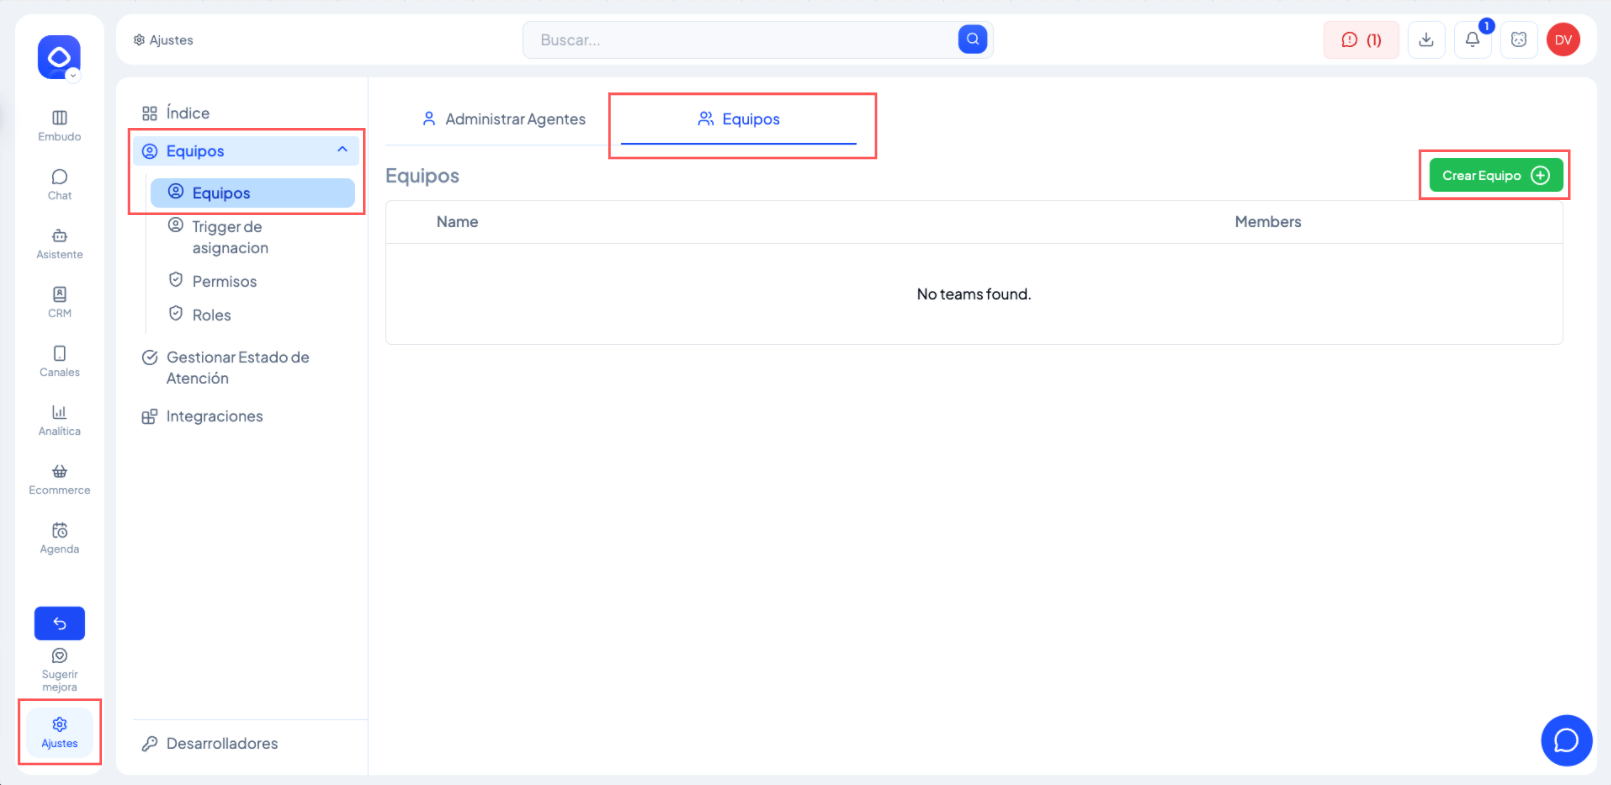Click the Crear Equipo button
Viewport: 1611px width, 785px height.
pos(1495,175)
